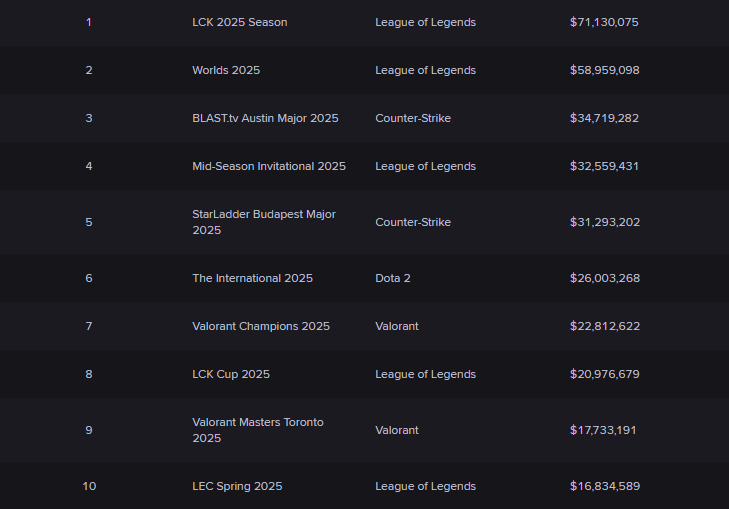Click Counter-Strike label in StarLadder Budapest row
Viewport: 729px width, 509px height.
[x=413, y=222]
